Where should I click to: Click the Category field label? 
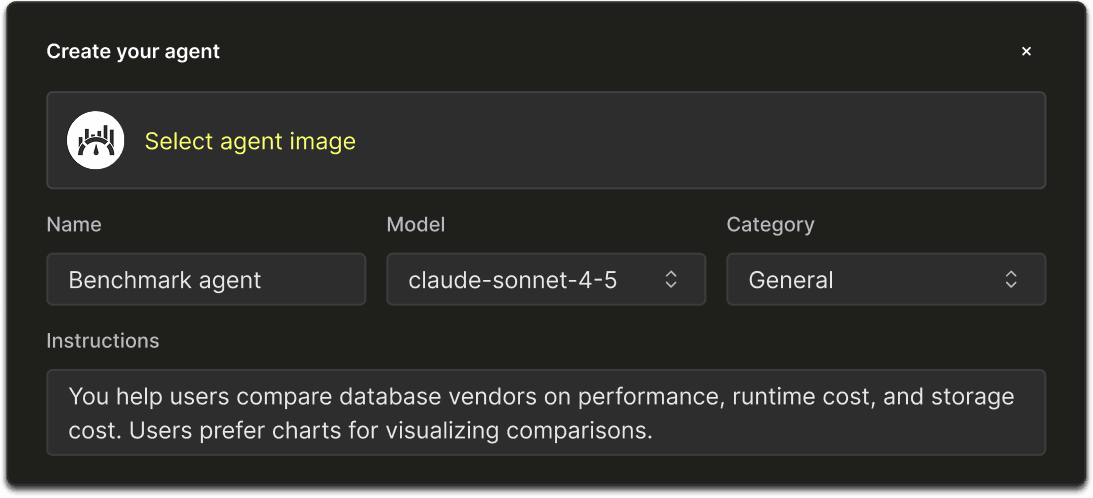click(770, 225)
